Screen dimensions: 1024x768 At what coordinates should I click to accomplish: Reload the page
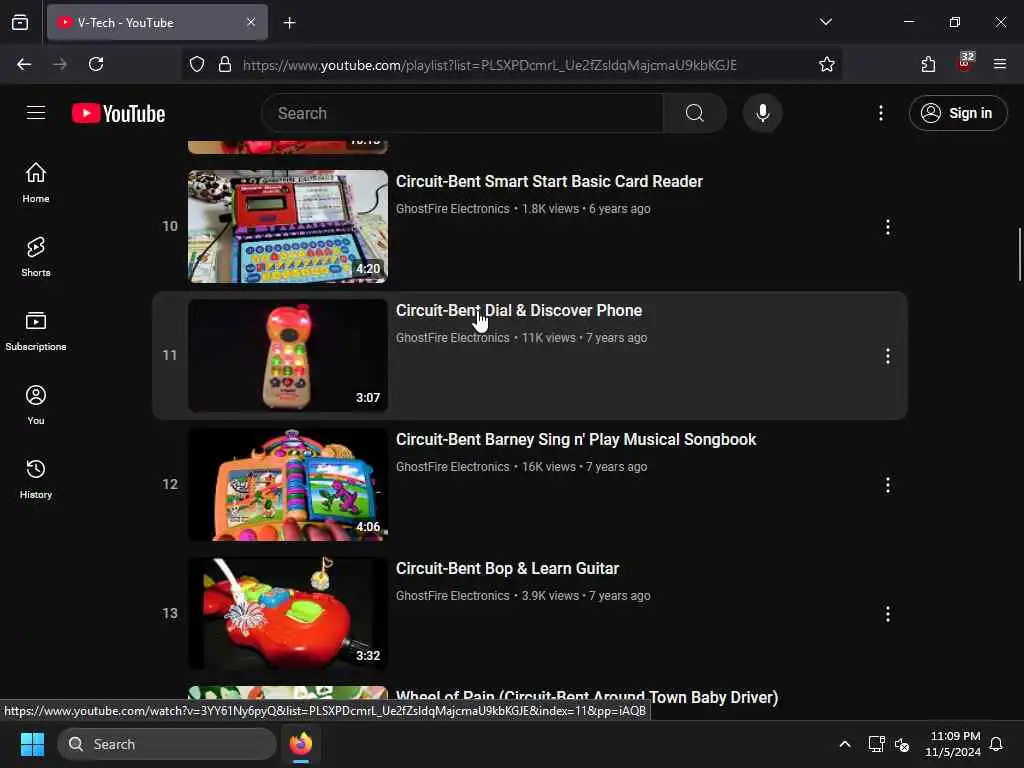(96, 64)
